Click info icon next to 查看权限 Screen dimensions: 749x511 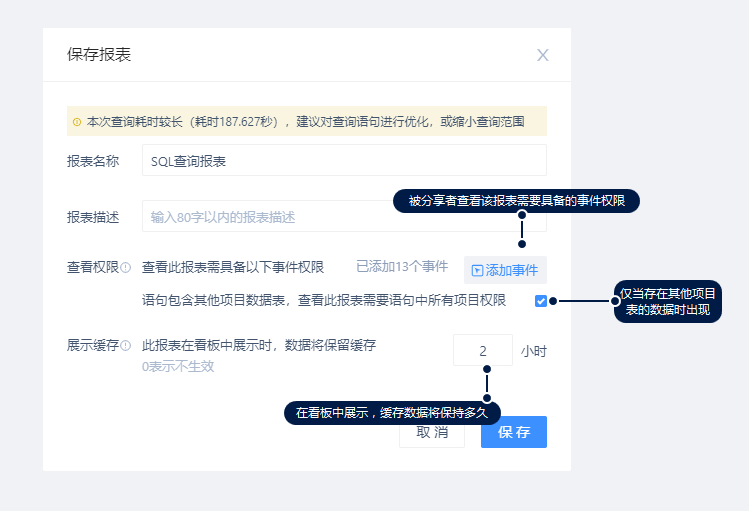(126, 267)
